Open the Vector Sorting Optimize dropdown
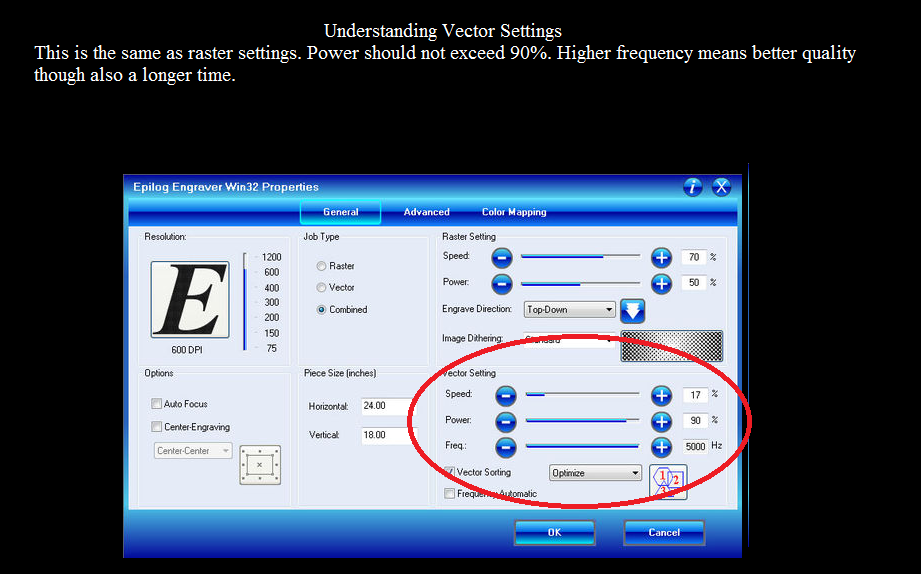 (x=595, y=473)
